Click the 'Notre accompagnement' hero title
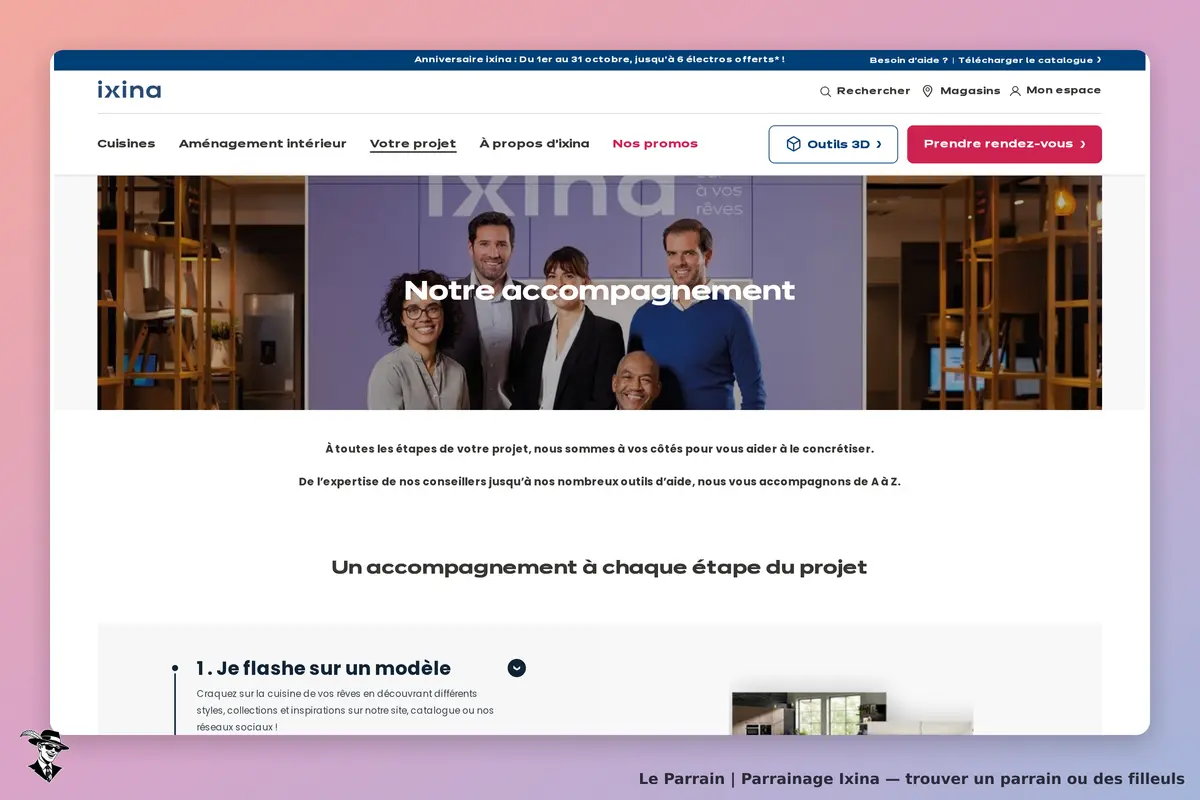The height and width of the screenshot is (800, 1200). click(x=599, y=290)
